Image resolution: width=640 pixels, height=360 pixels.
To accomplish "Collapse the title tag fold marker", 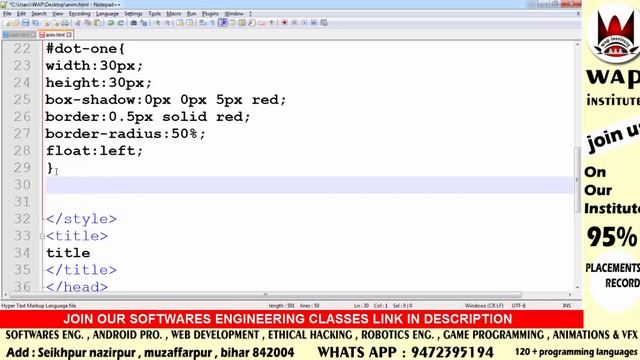I will click(42, 236).
